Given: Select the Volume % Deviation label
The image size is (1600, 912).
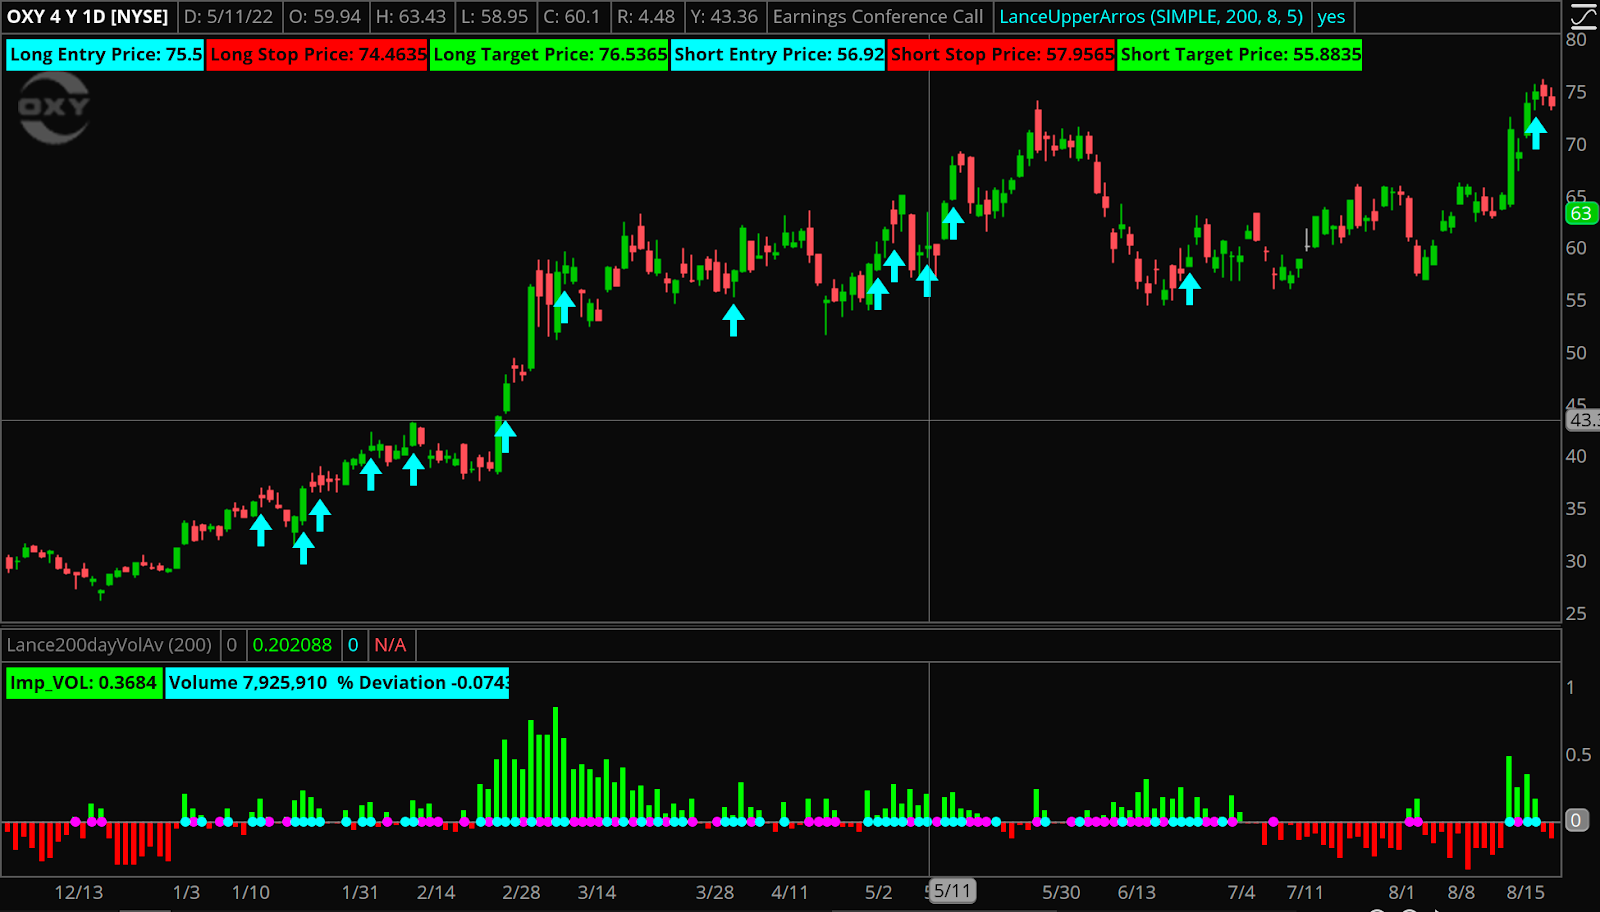Looking at the screenshot, I should coord(338,683).
